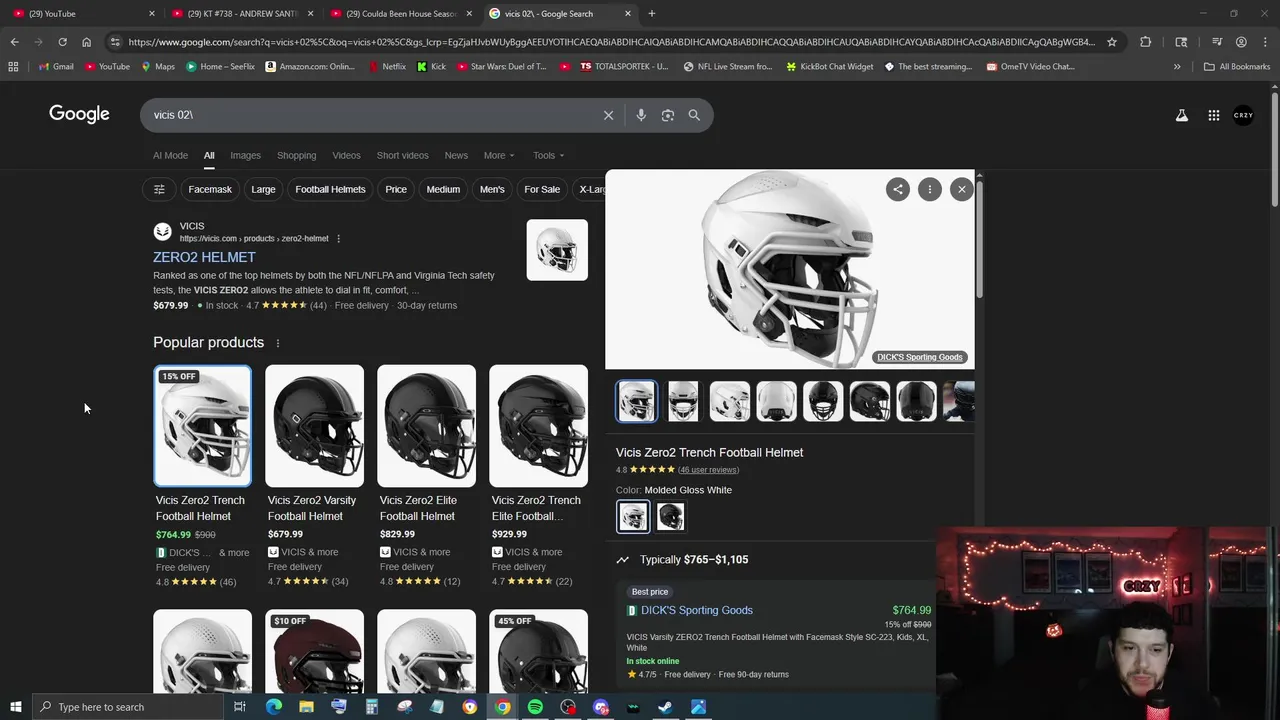The height and width of the screenshot is (720, 1280).
Task: Open a new browser tab
Action: pos(652,13)
